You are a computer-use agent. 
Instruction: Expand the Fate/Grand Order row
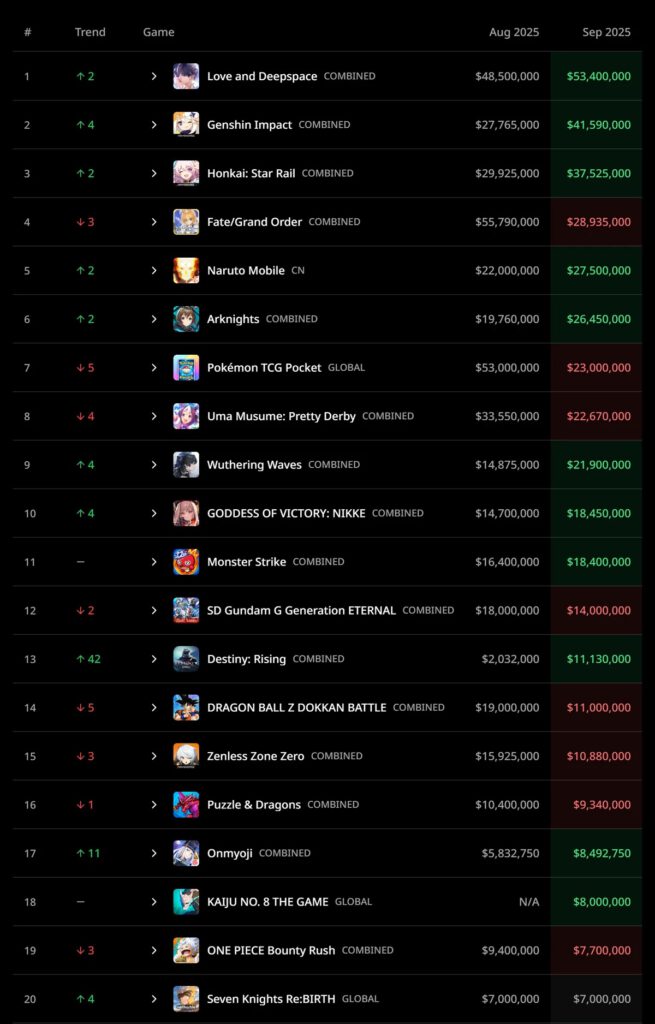point(154,222)
